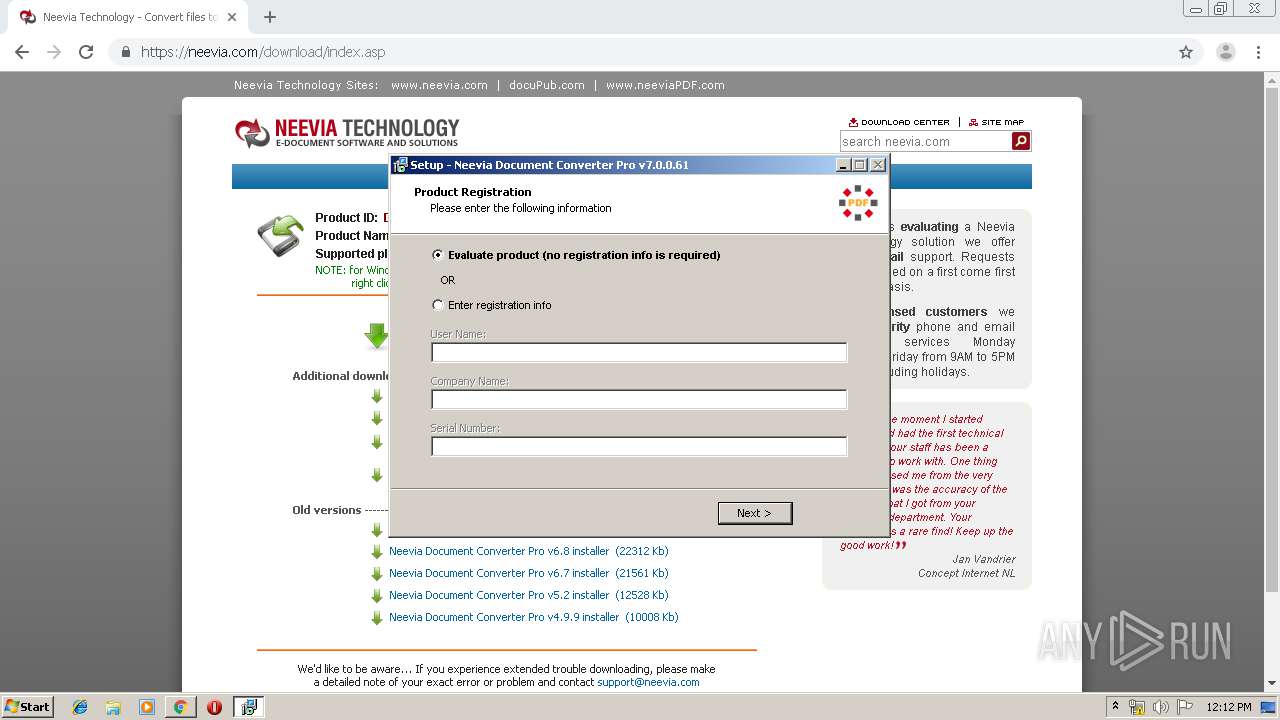Show hidden system tray icons
The image size is (1280, 720).
pos(1115,707)
